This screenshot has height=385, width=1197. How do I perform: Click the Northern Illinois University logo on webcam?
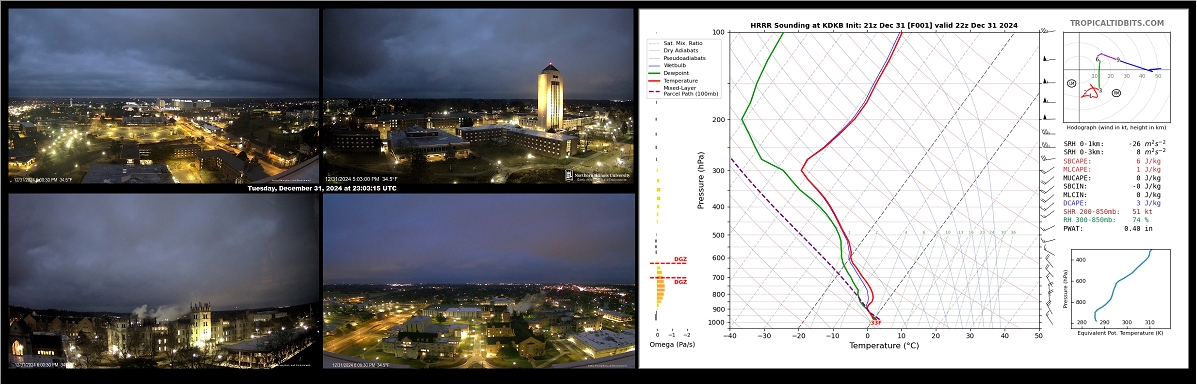(598, 175)
